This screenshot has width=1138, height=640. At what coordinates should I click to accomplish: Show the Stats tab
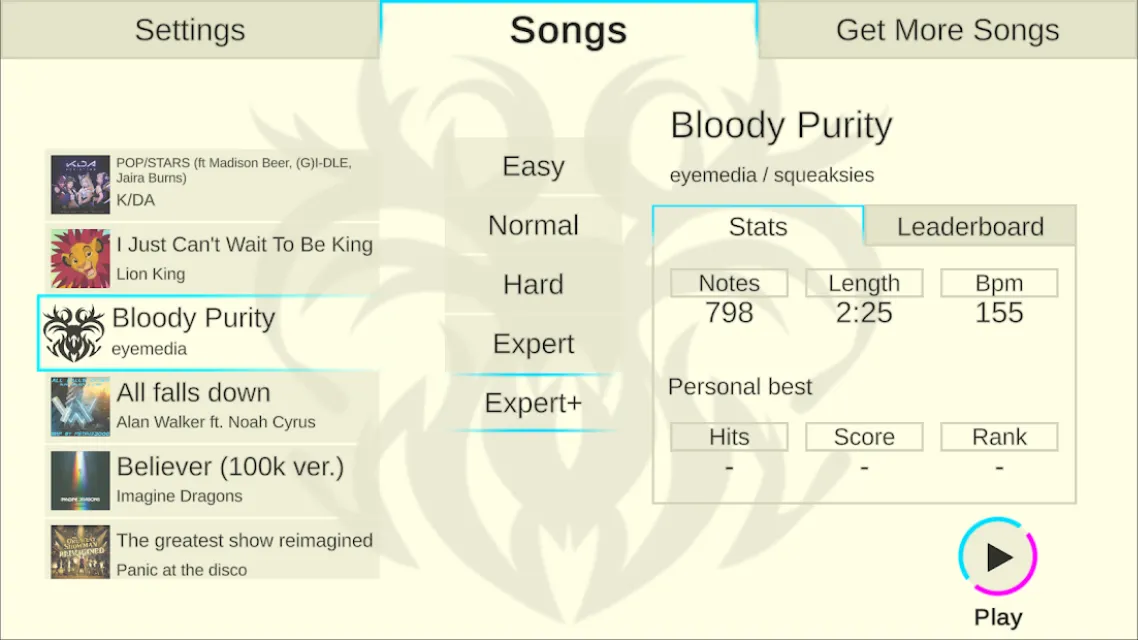pos(758,226)
